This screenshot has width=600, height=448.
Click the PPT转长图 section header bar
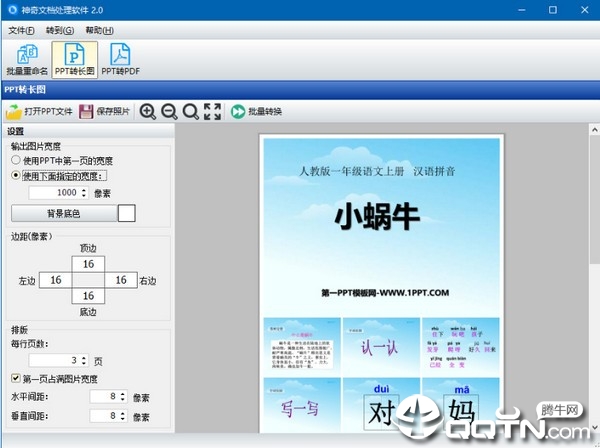300,90
